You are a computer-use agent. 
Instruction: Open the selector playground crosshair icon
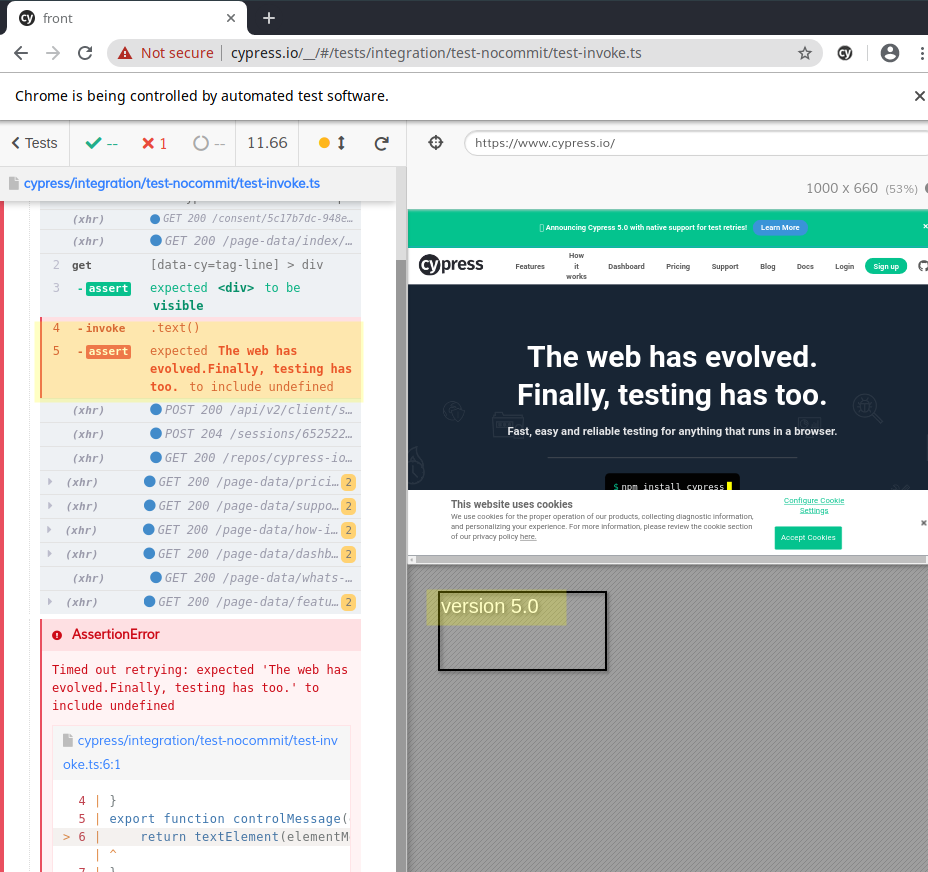[436, 143]
